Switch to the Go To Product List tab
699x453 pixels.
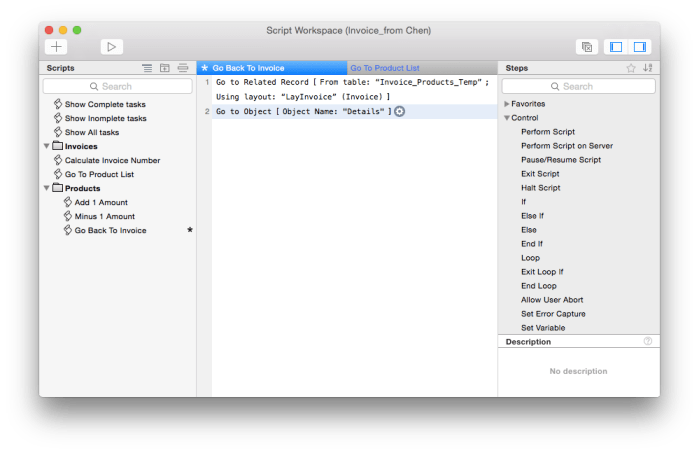pos(384,68)
